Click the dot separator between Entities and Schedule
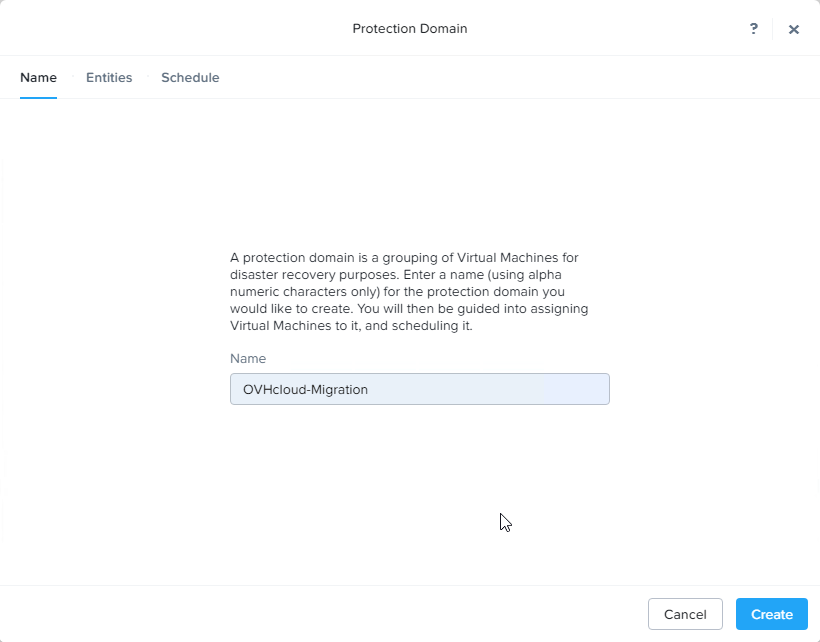Image resolution: width=820 pixels, height=642 pixels. pyautogui.click(x=148, y=76)
